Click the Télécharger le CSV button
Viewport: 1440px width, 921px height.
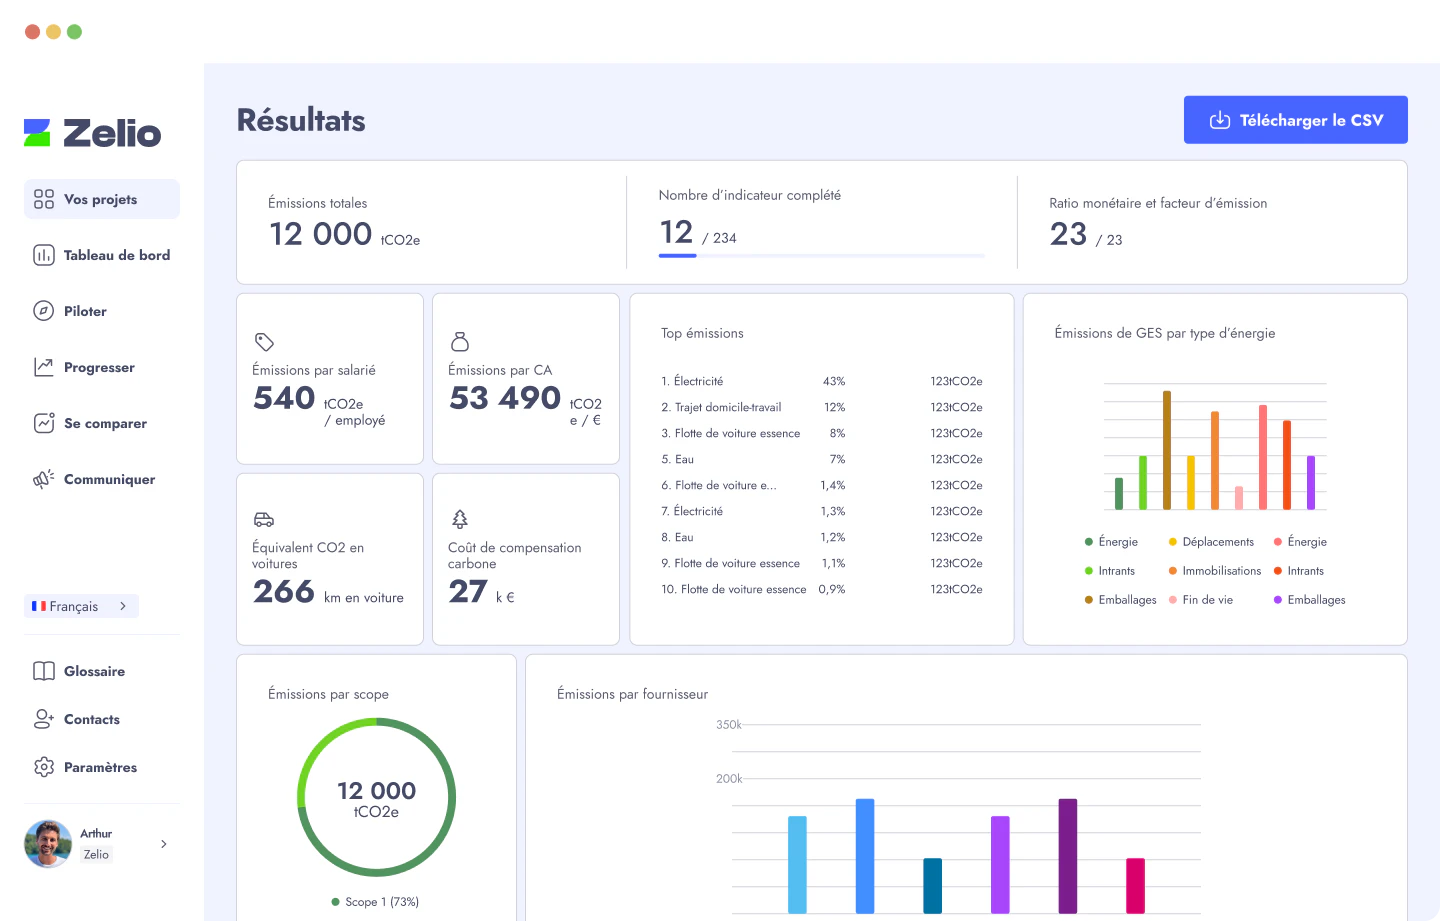tap(1295, 119)
